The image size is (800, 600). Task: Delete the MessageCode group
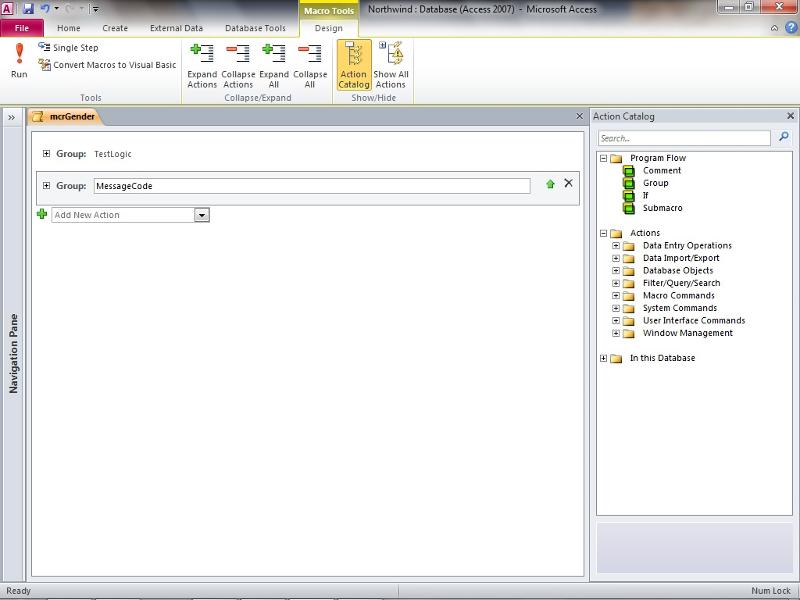point(568,183)
